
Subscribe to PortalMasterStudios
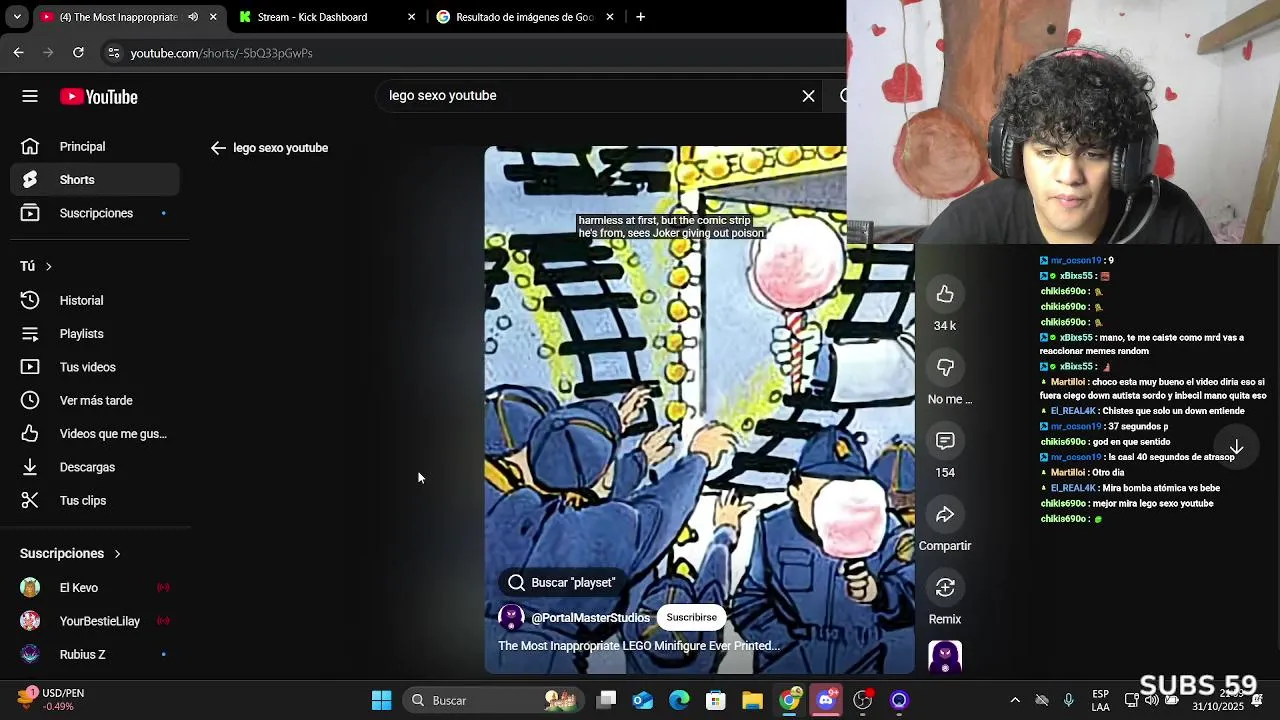[691, 618]
